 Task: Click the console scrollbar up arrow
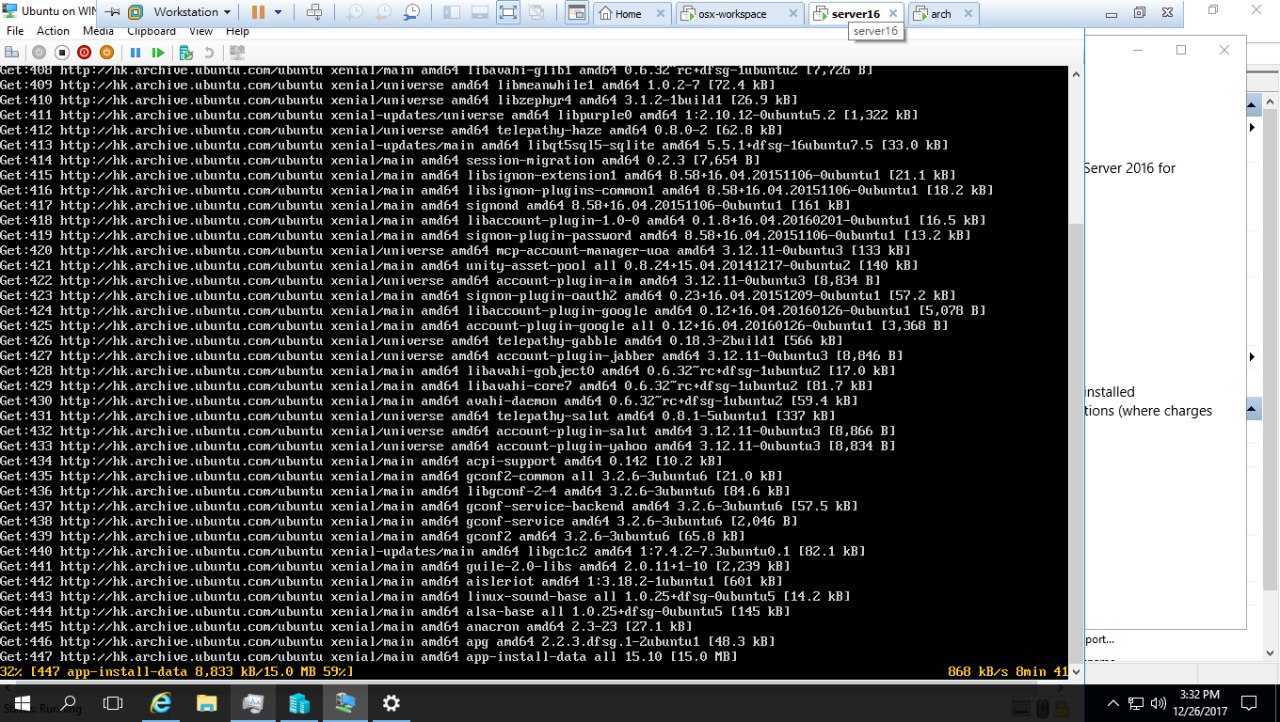point(1076,74)
